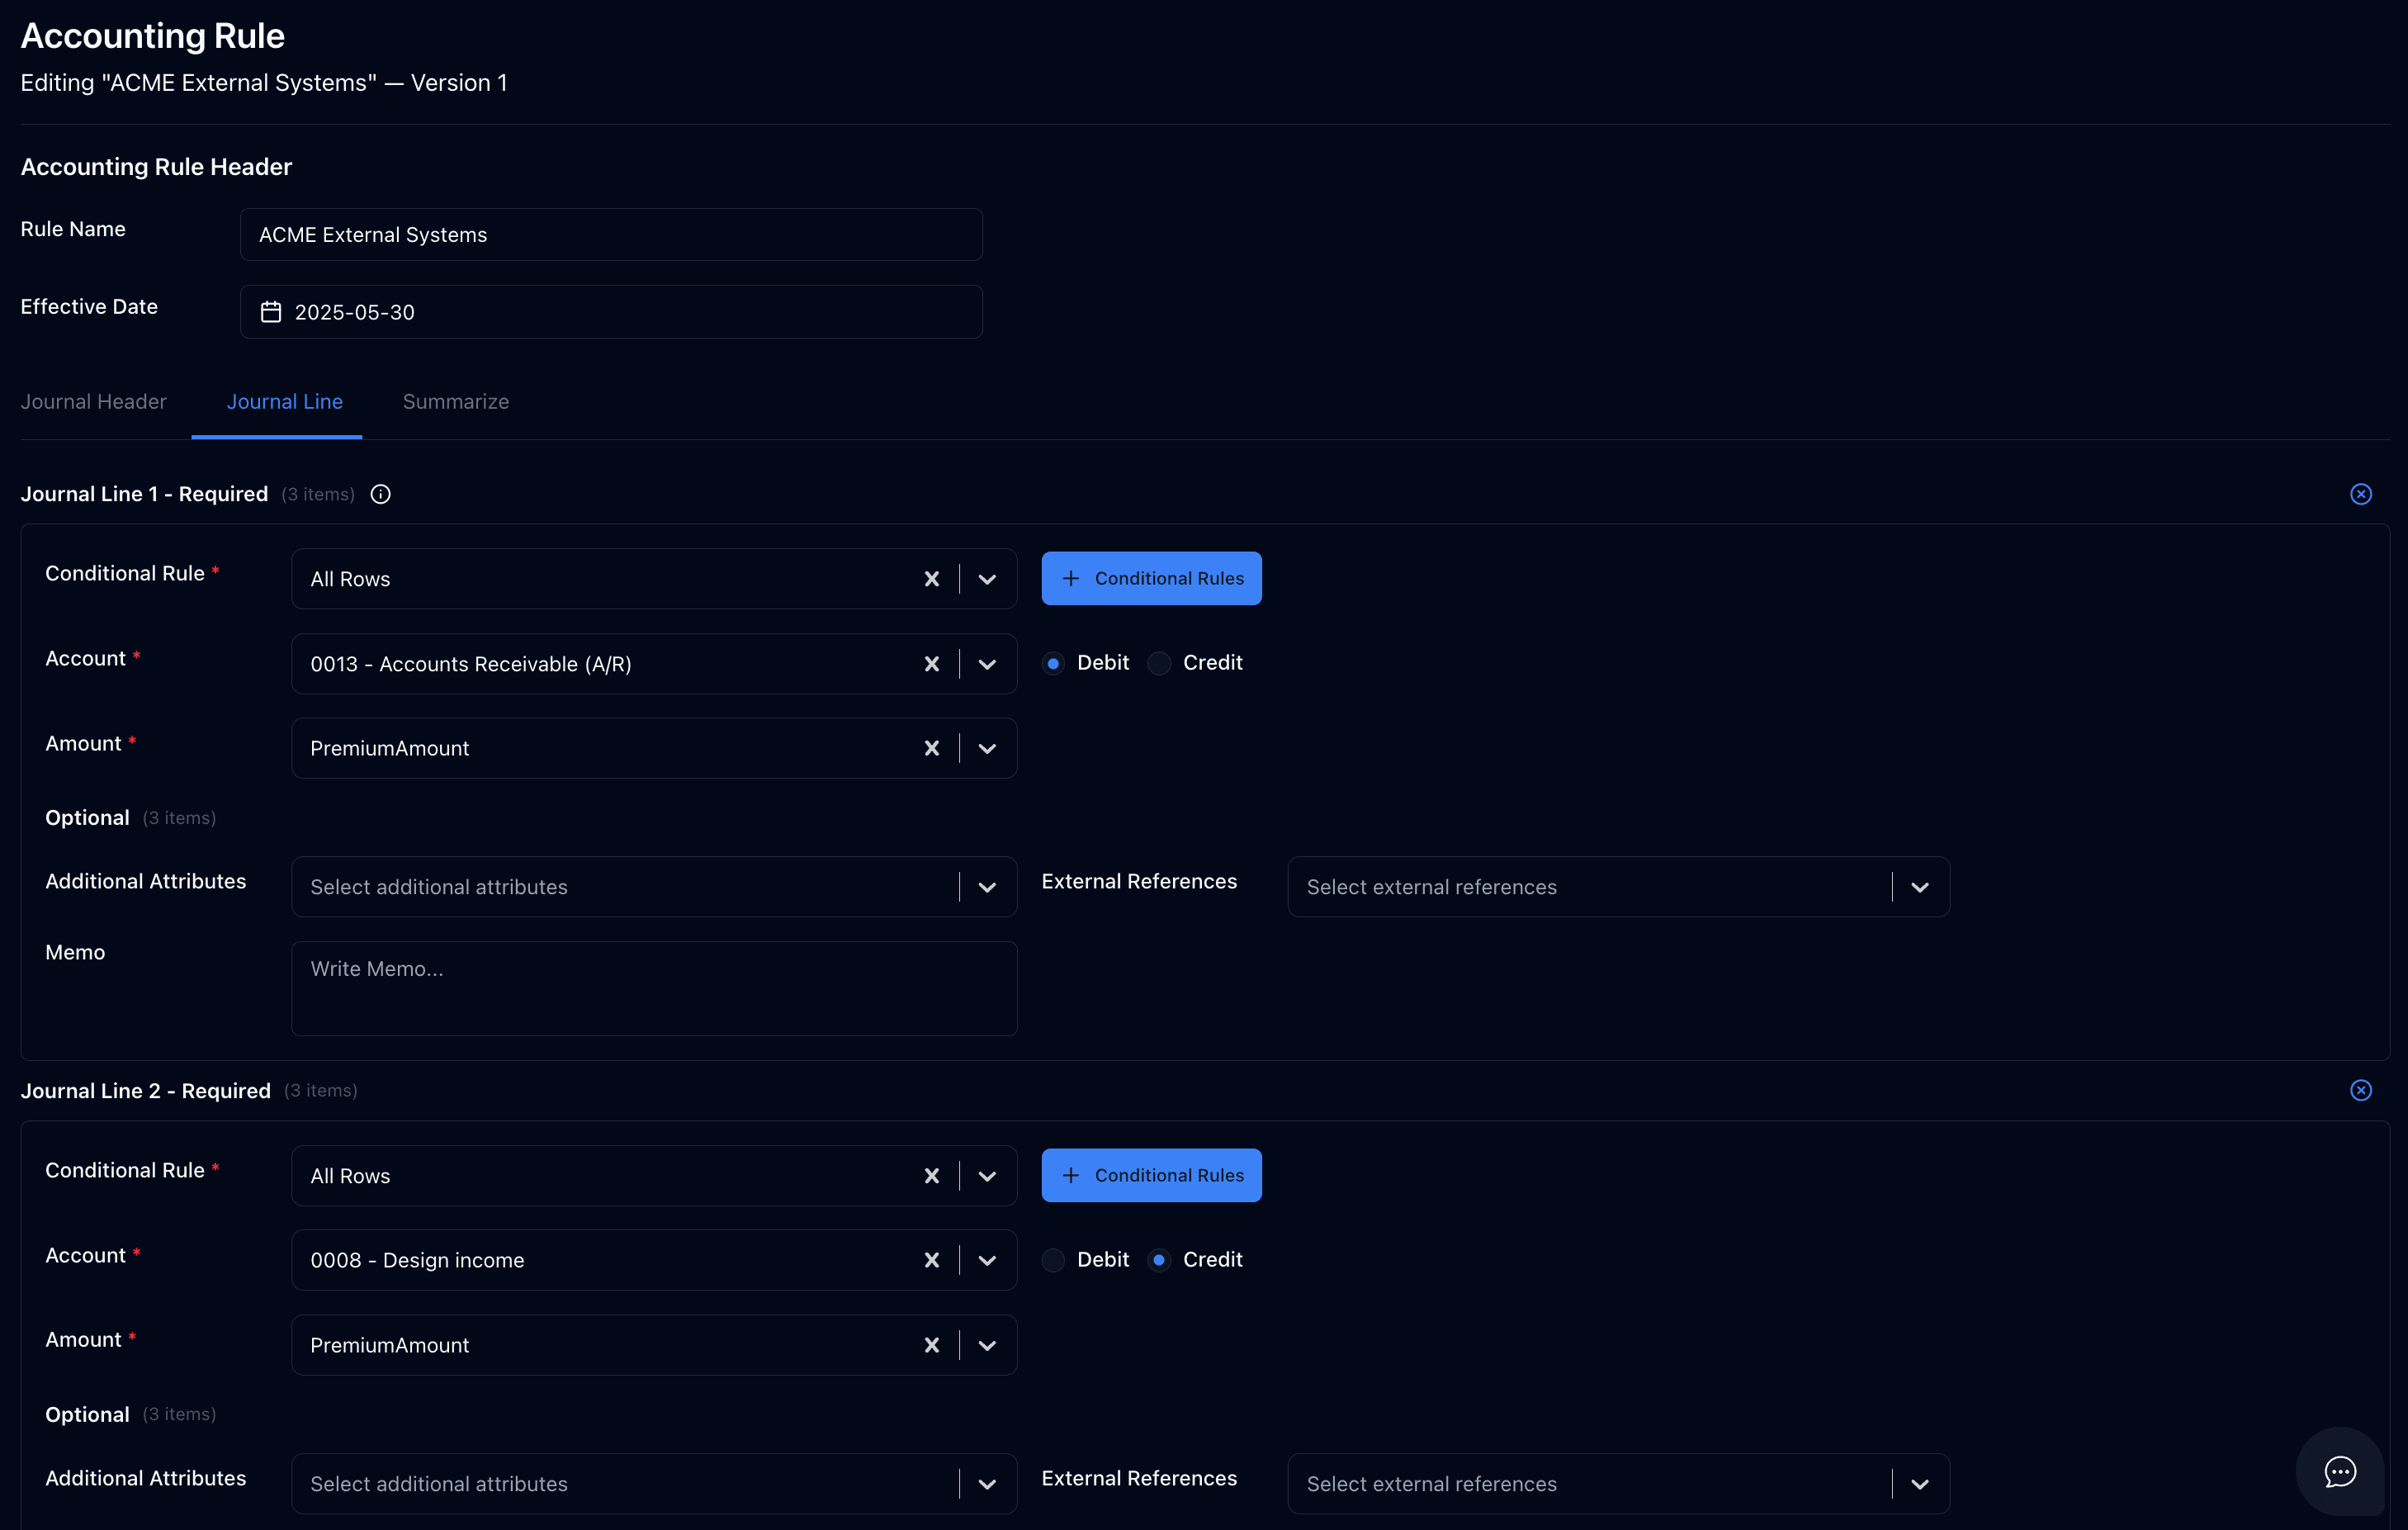2408x1530 pixels.
Task: Clear the 0013 Accounts Receivable account selection
Action: click(x=931, y=664)
